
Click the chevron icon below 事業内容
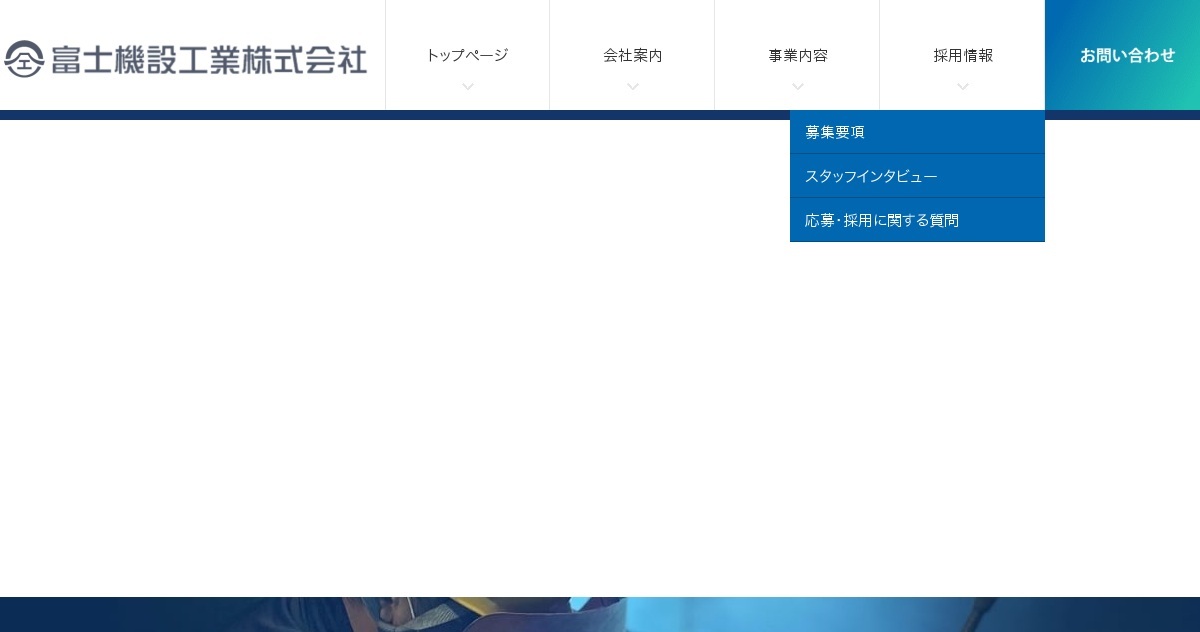[x=797, y=87]
